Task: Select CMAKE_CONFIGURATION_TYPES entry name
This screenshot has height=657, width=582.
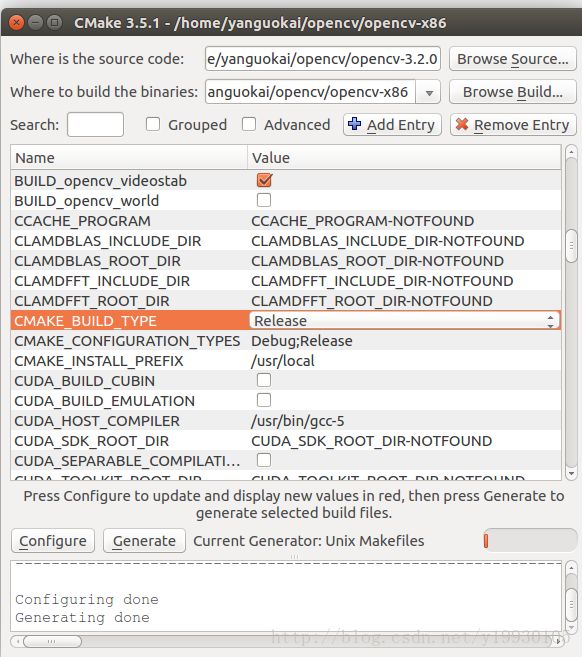Action: 127,341
